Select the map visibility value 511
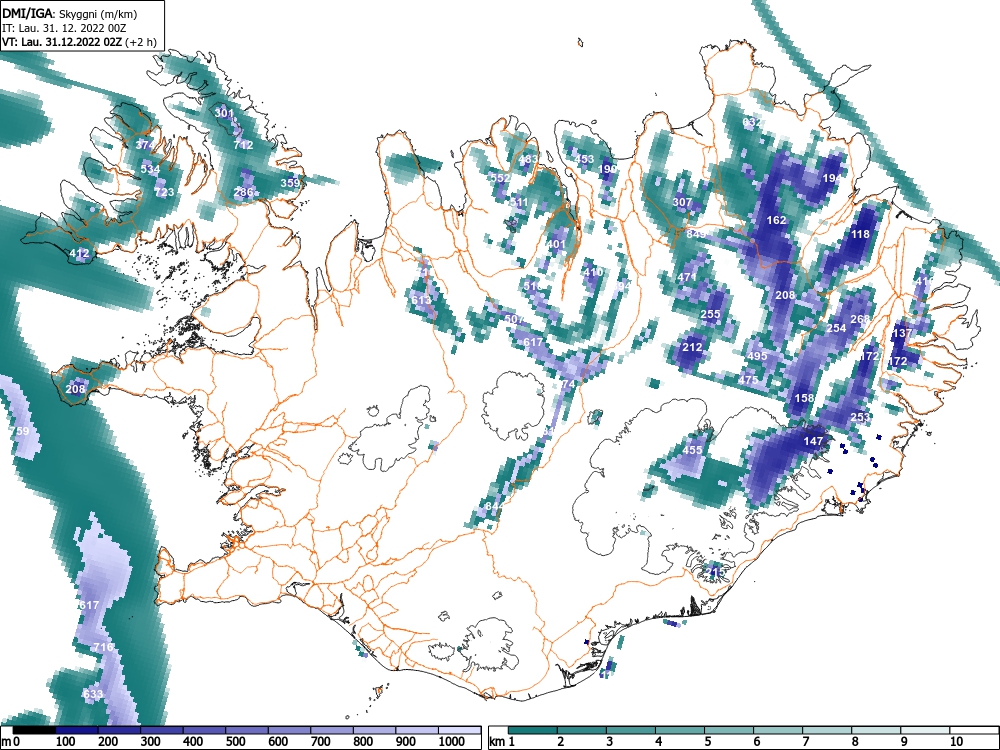 pyautogui.click(x=518, y=202)
